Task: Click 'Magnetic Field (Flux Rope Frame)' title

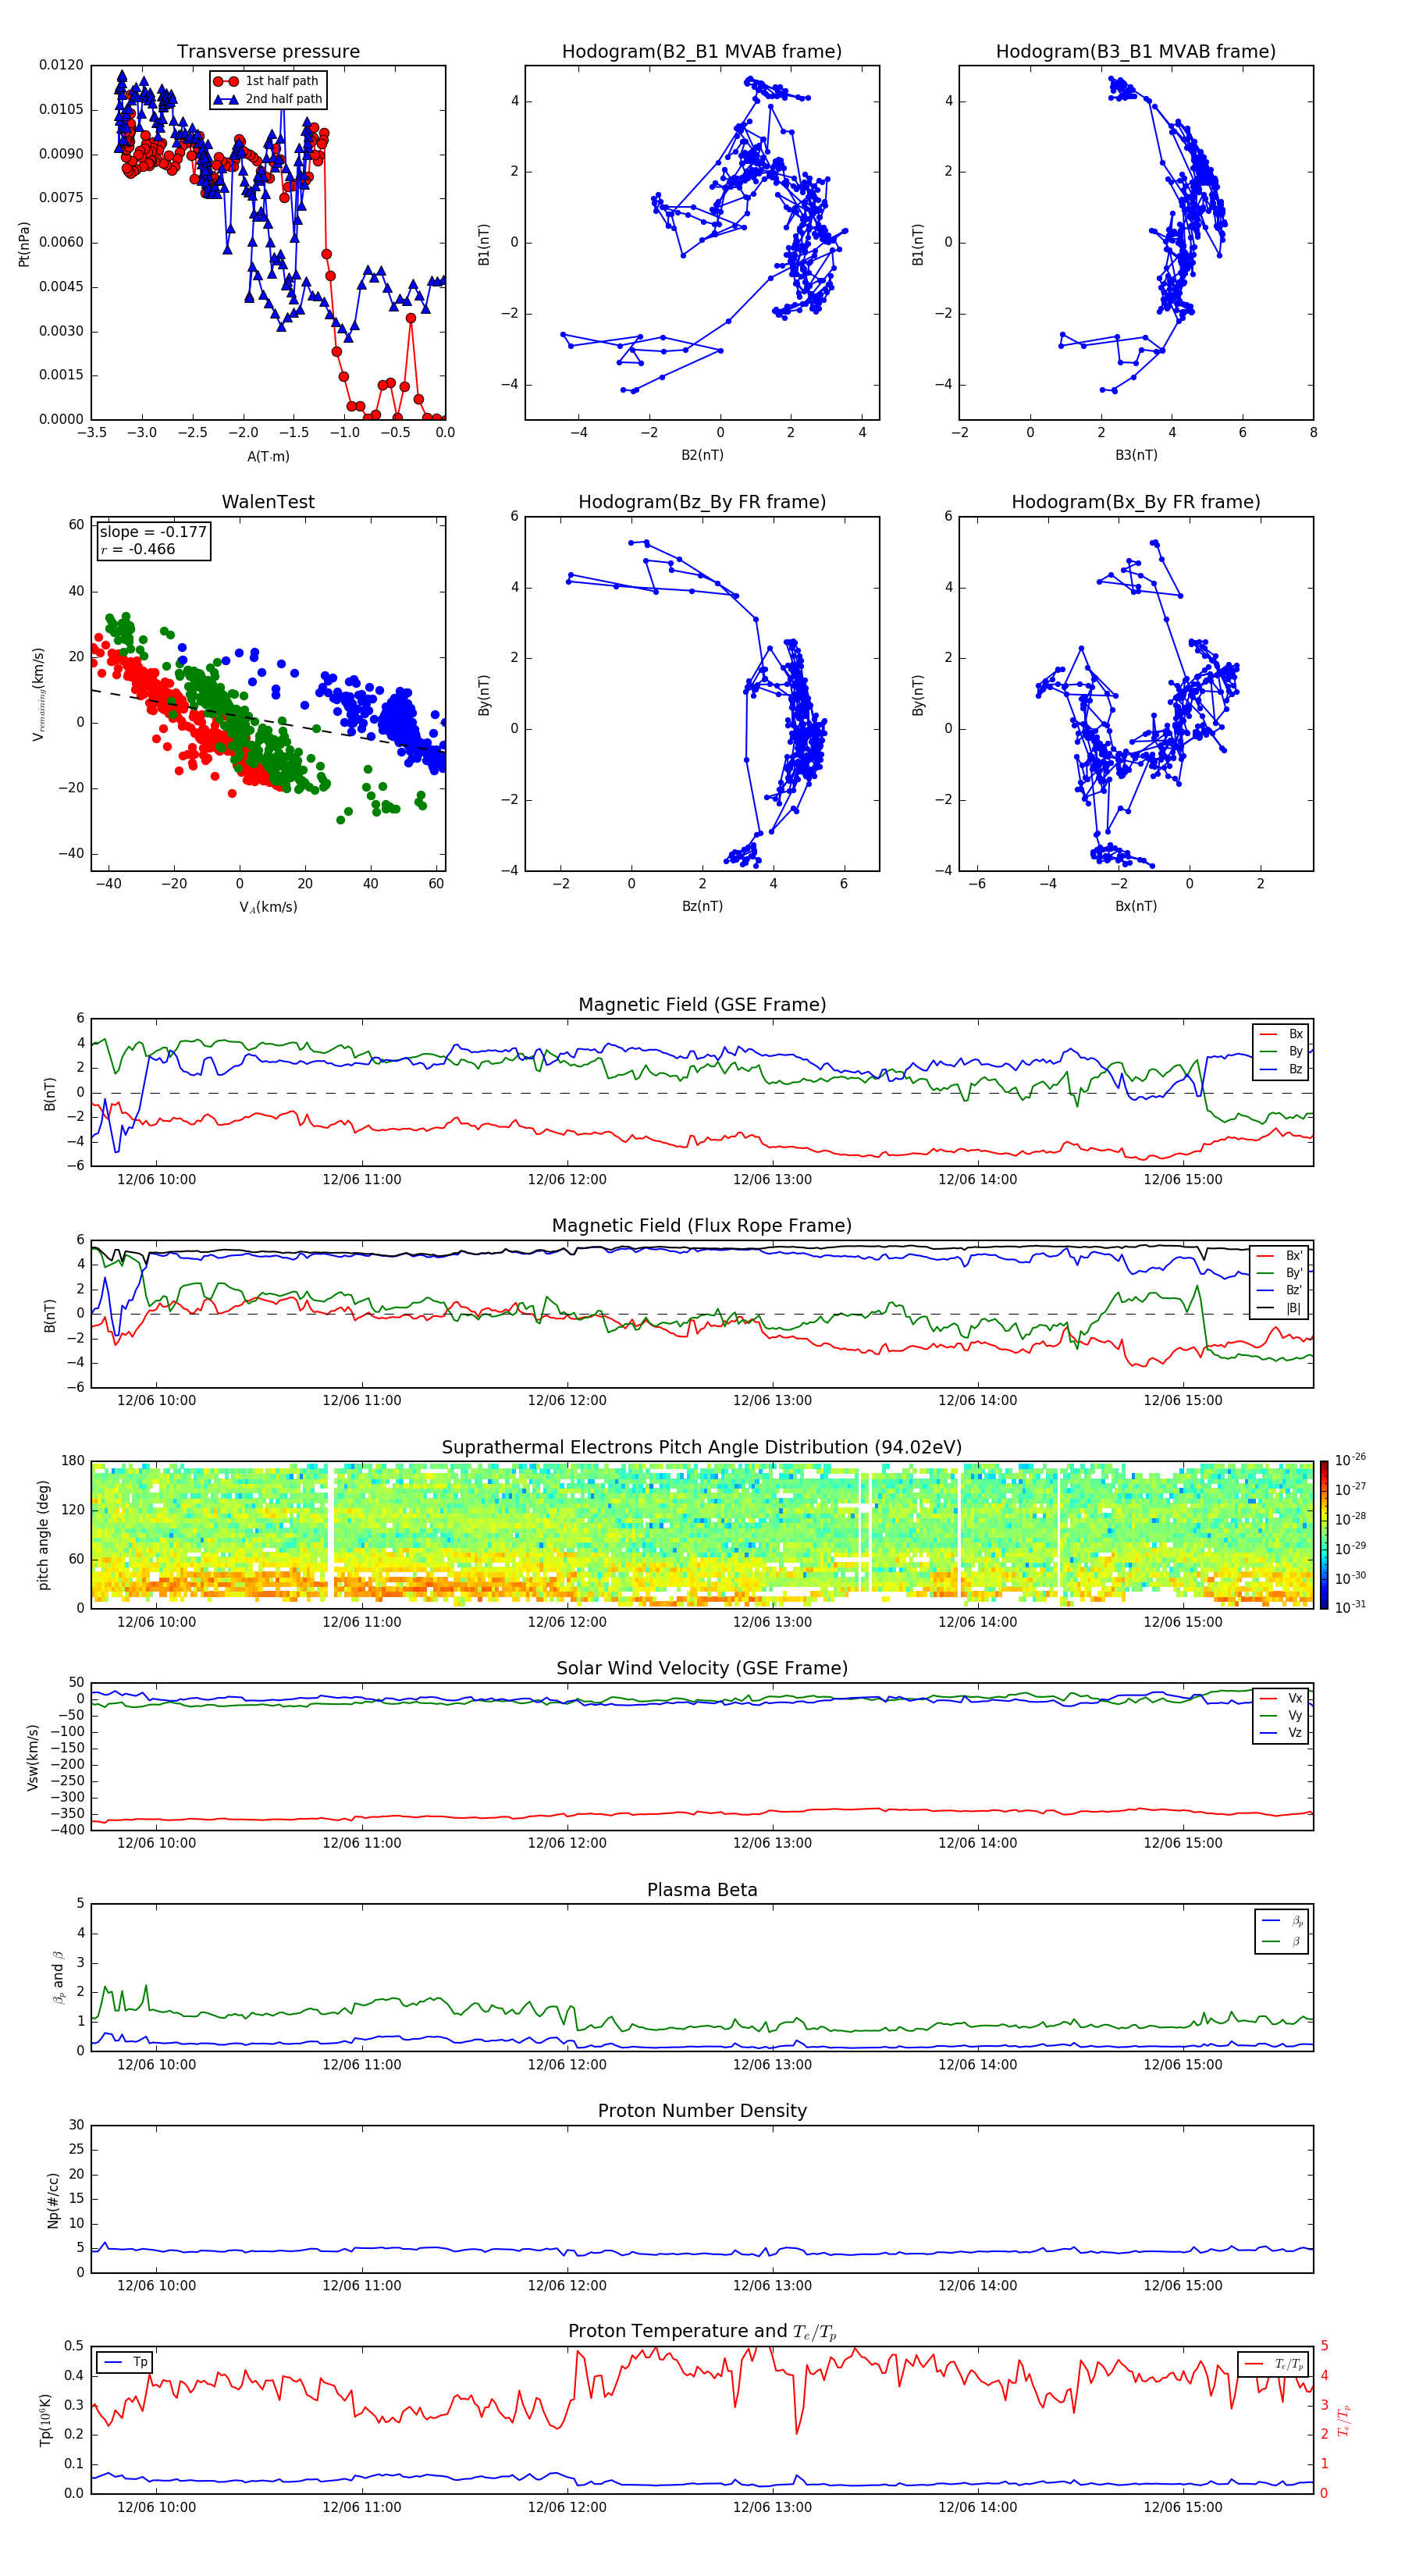Action: point(702,1226)
